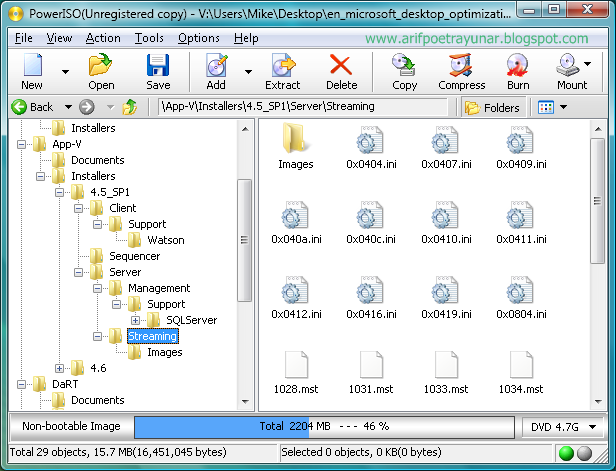The width and height of the screenshot is (616, 471).
Task: Click the New image toolbar icon
Action: point(33,65)
